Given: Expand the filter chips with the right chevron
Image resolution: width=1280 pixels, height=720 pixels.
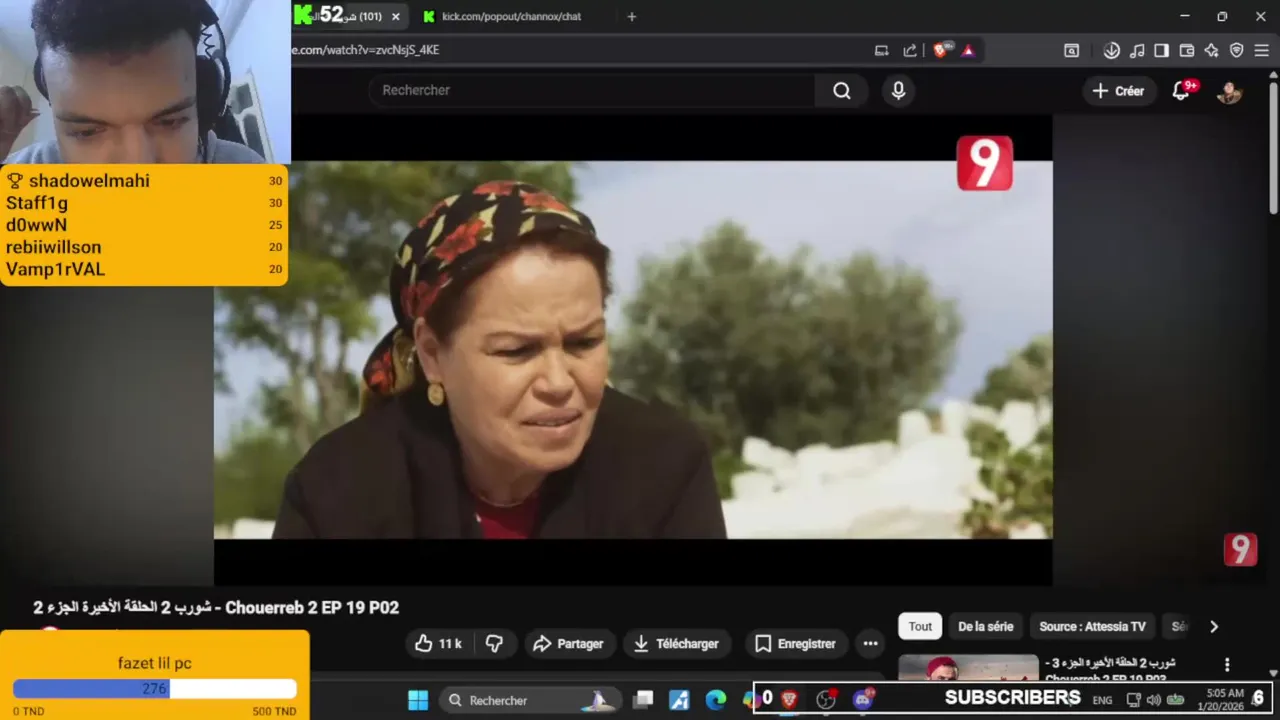Looking at the screenshot, I should click(x=1214, y=627).
